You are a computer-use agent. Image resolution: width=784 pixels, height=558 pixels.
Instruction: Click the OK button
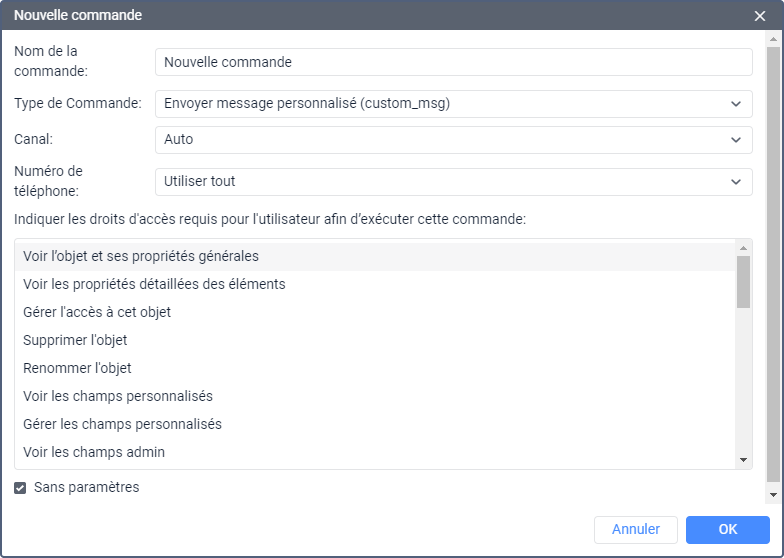point(727,529)
